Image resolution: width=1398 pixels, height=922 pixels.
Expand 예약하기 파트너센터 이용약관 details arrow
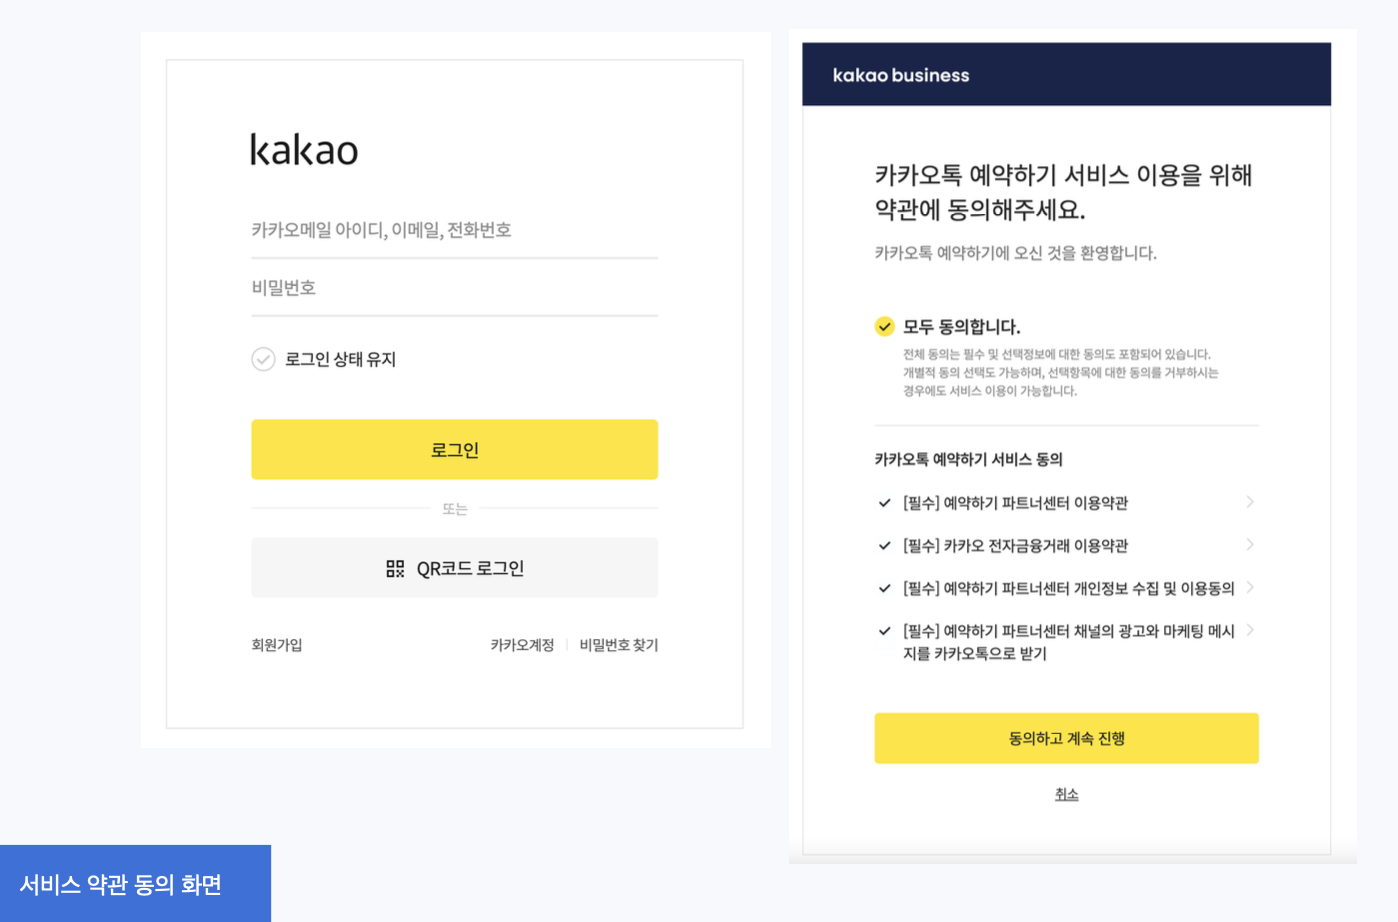pos(1250,502)
